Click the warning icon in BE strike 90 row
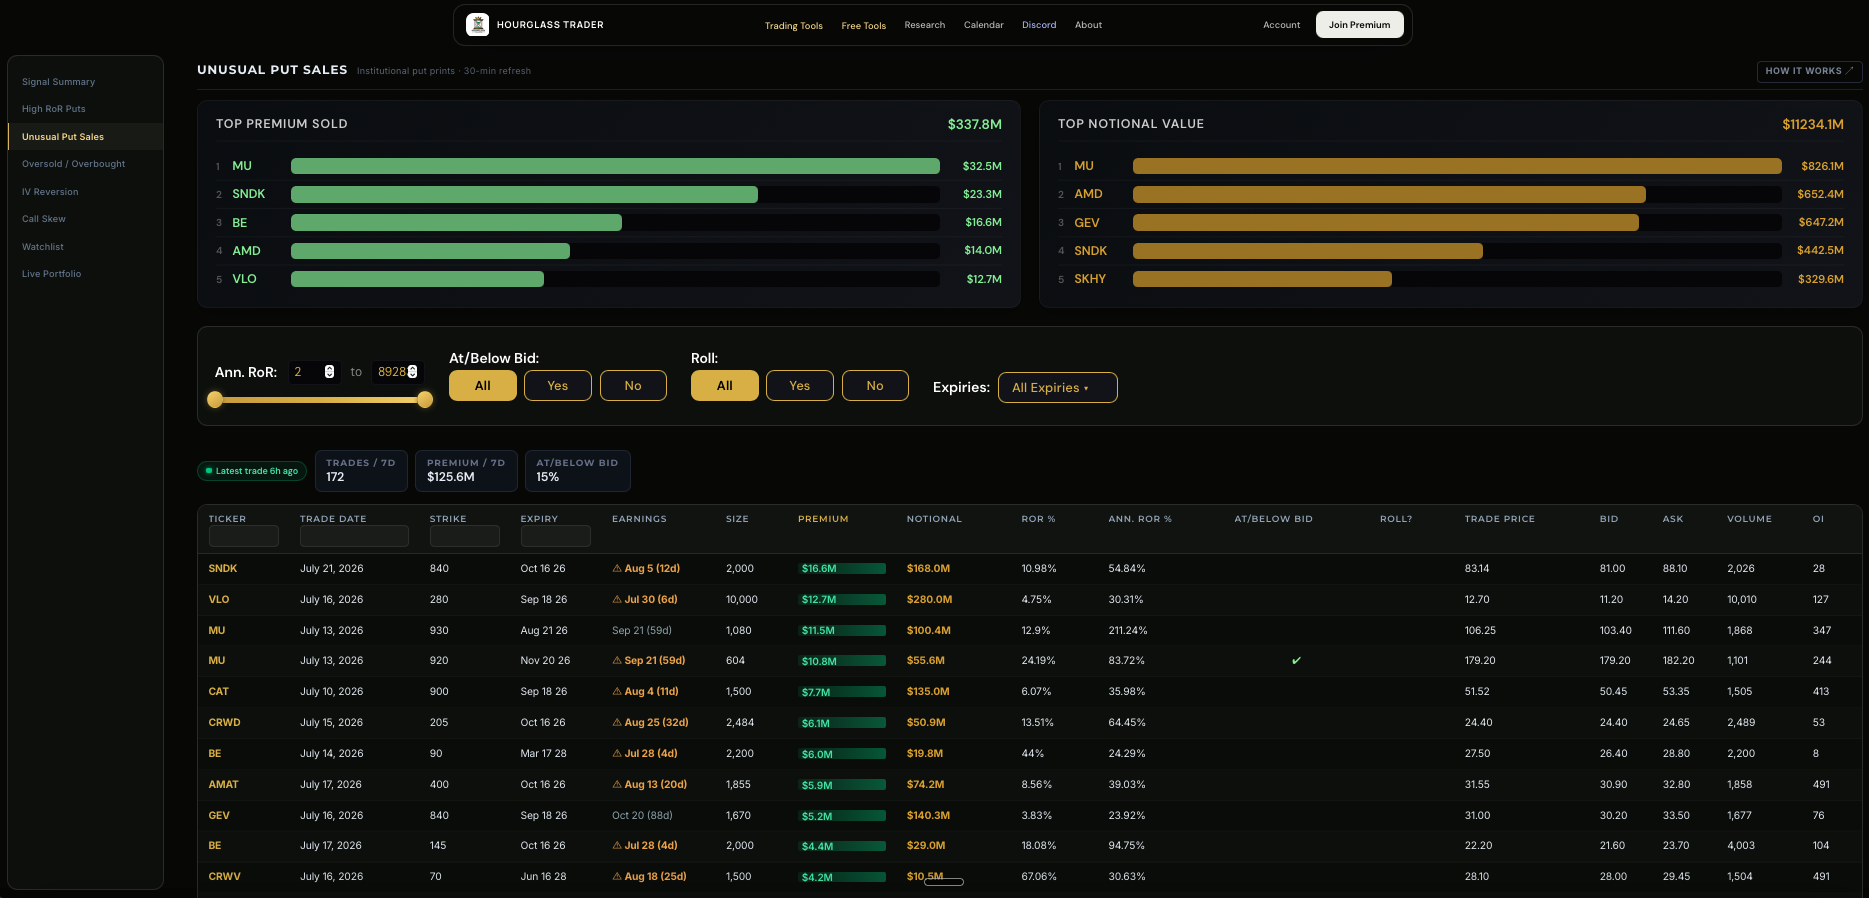This screenshot has height=898, width=1869. [617, 754]
